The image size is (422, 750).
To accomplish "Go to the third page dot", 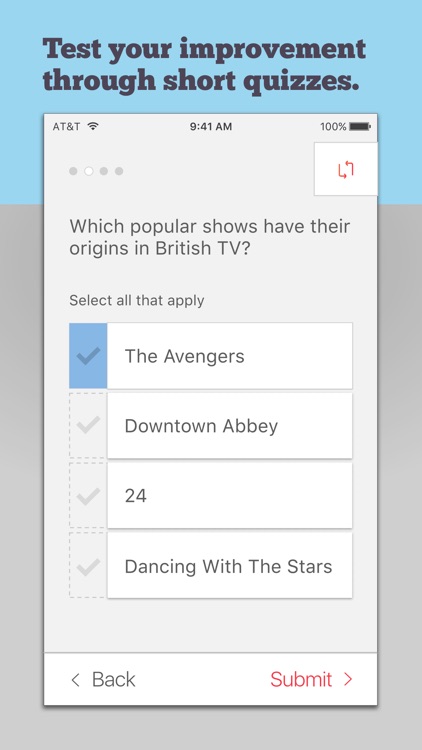I will (104, 171).
